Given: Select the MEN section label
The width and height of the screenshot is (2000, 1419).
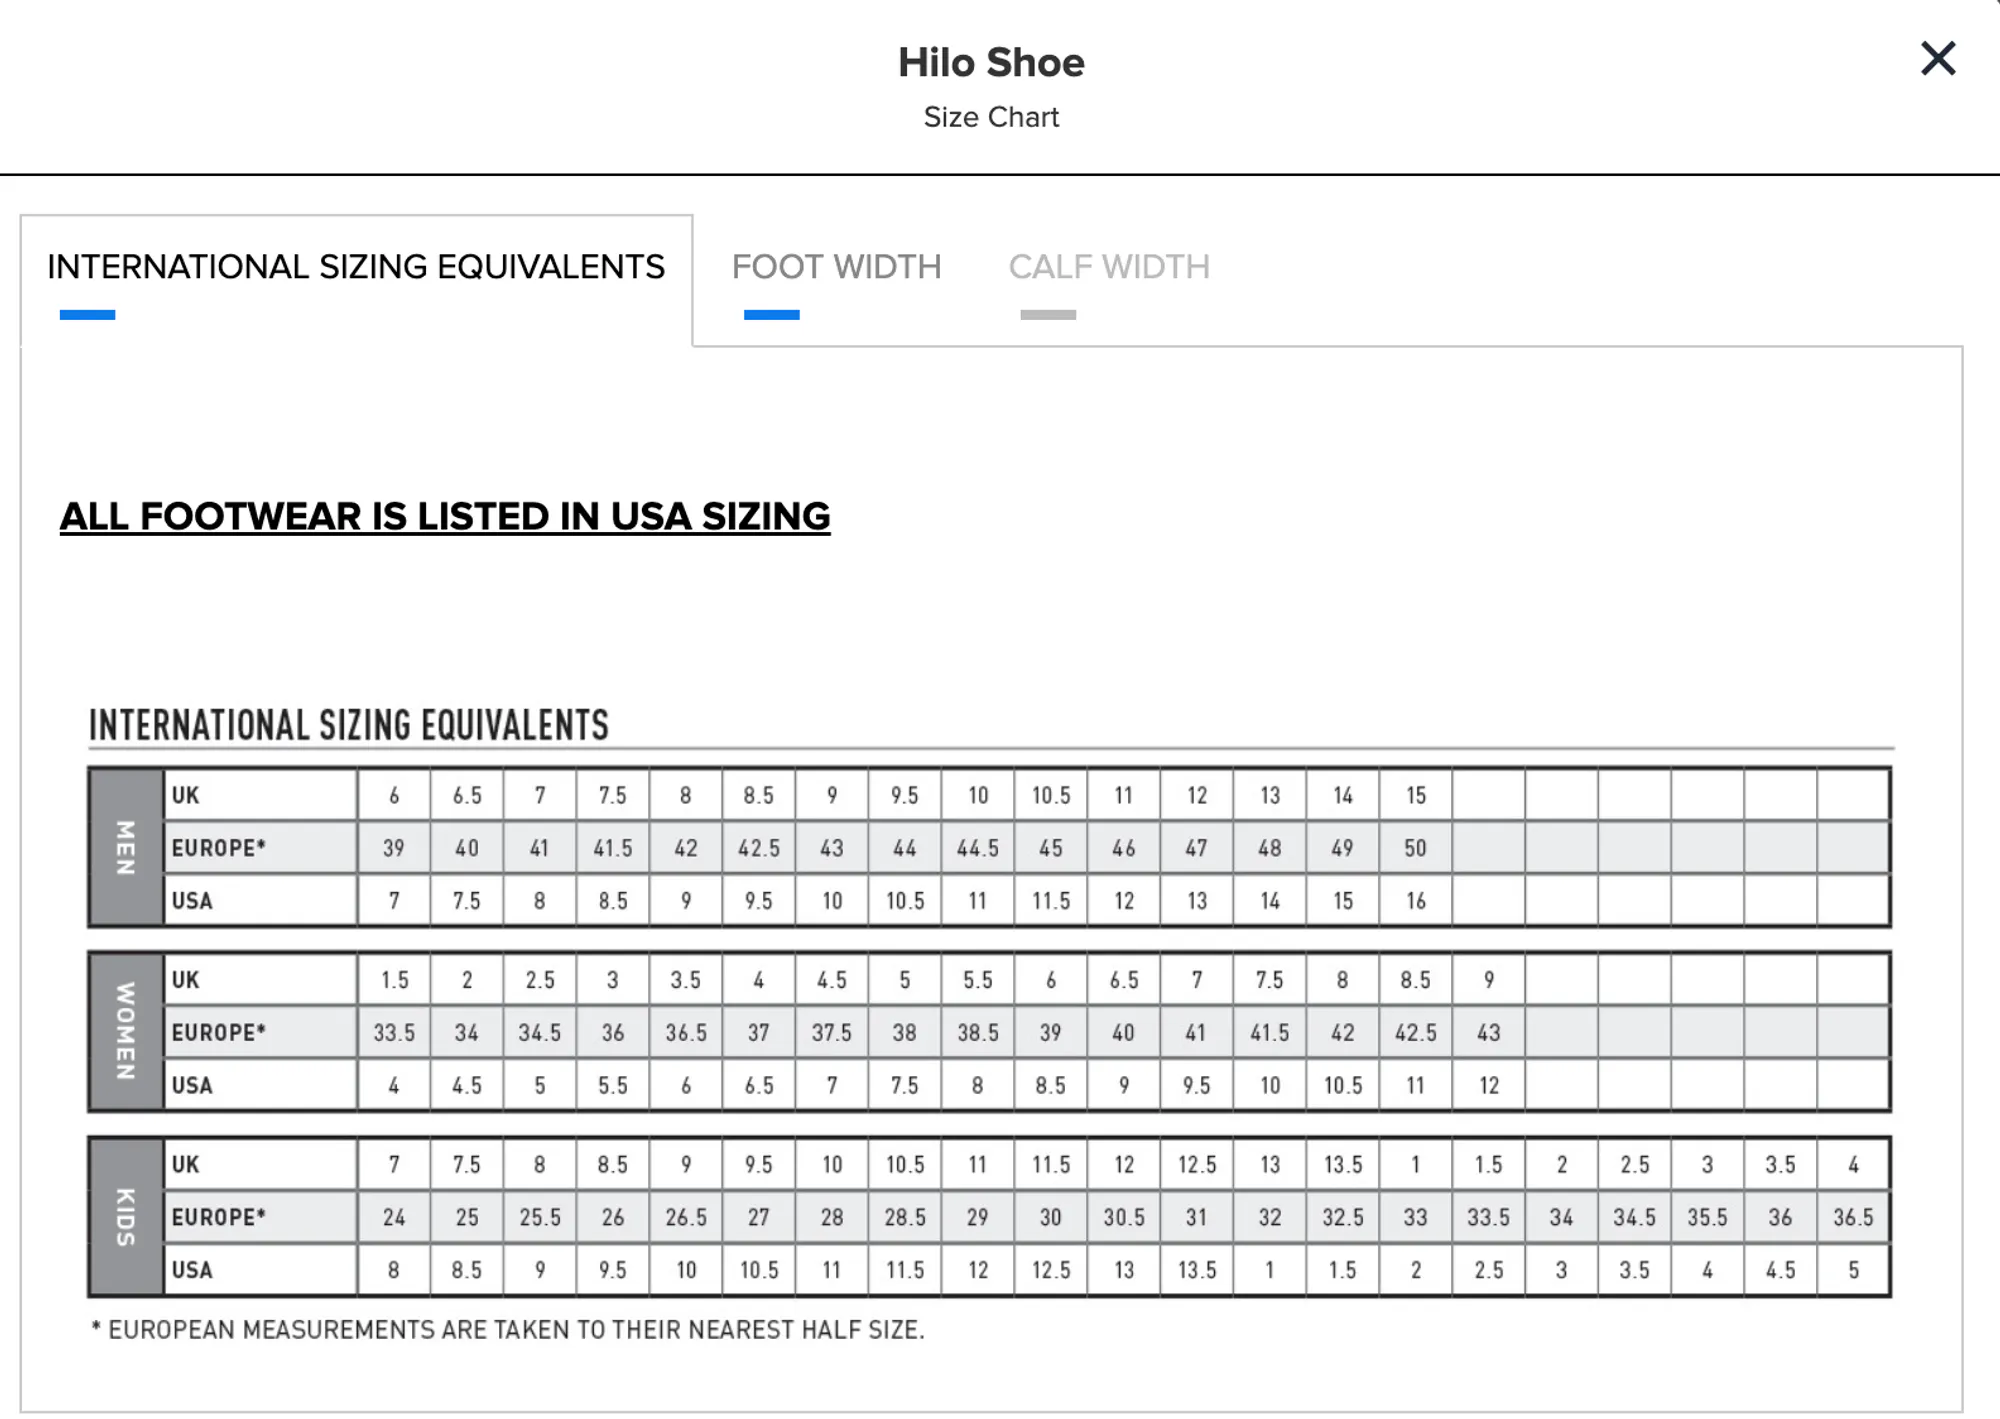Looking at the screenshot, I should (x=126, y=848).
